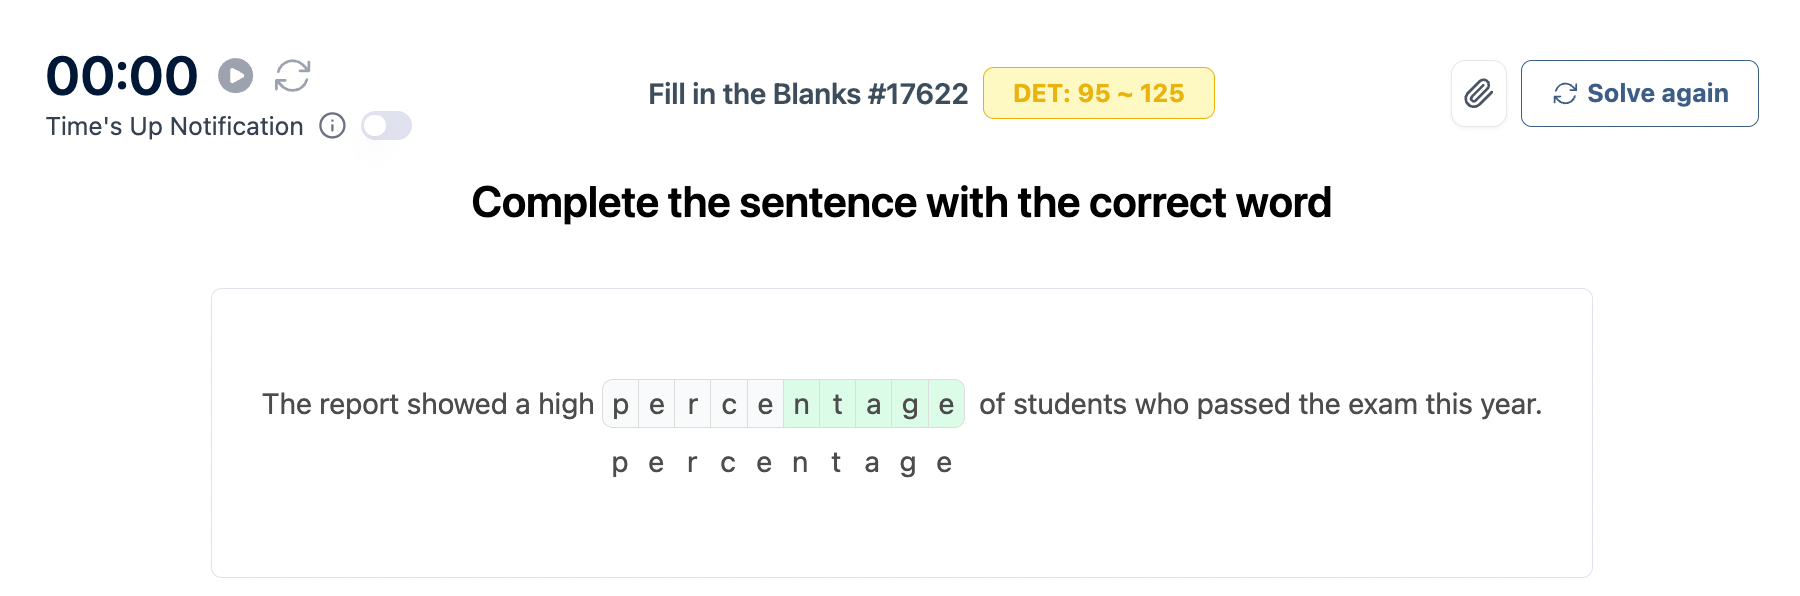The height and width of the screenshot is (596, 1800).
Task: Click the green letter box containing 'g'
Action: [x=910, y=404]
